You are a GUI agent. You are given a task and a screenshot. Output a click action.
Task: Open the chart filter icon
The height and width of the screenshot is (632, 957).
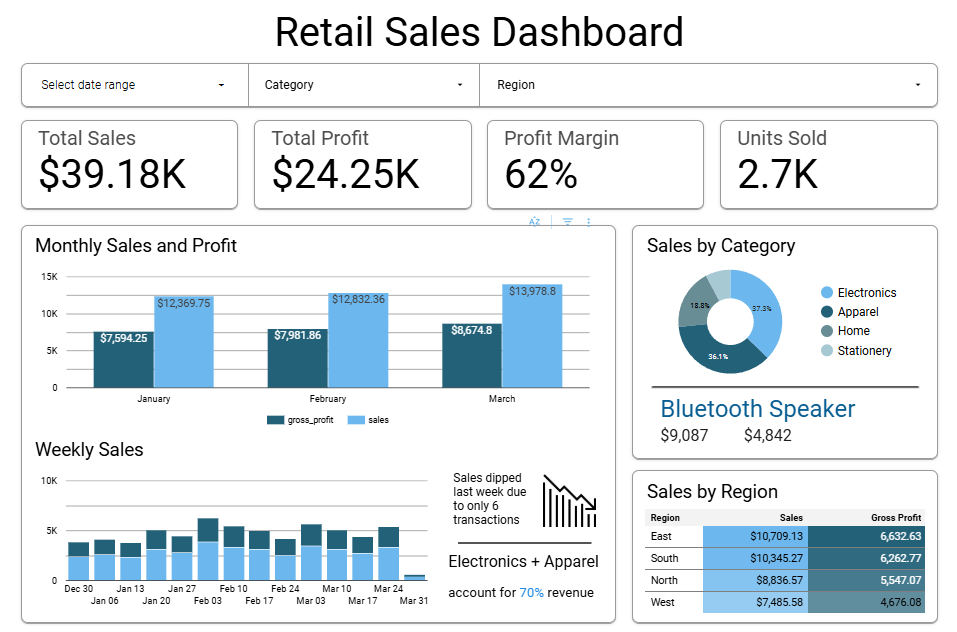pyautogui.click(x=566, y=222)
